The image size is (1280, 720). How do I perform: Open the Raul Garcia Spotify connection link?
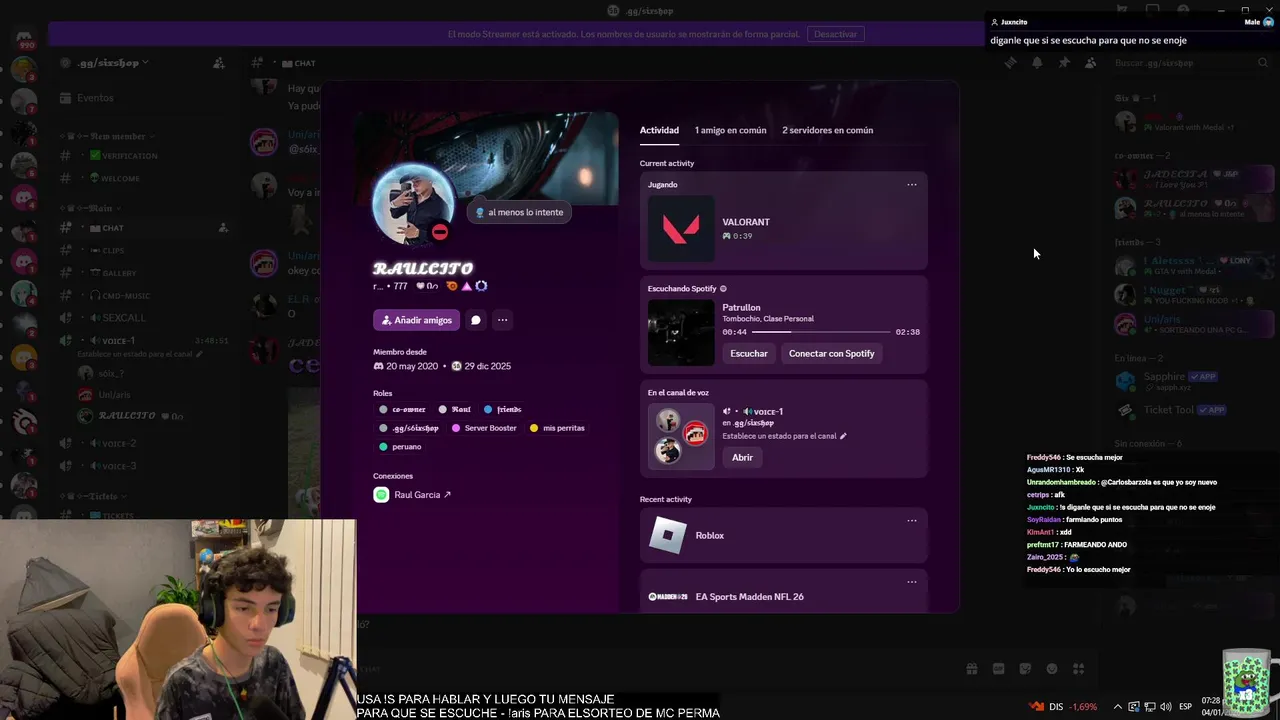(x=422, y=495)
